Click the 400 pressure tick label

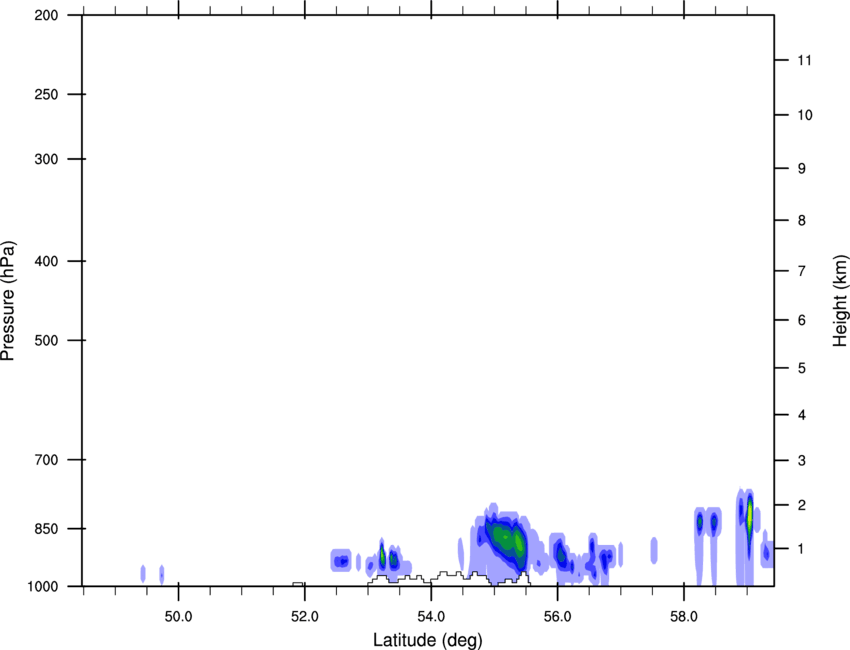pos(46,262)
